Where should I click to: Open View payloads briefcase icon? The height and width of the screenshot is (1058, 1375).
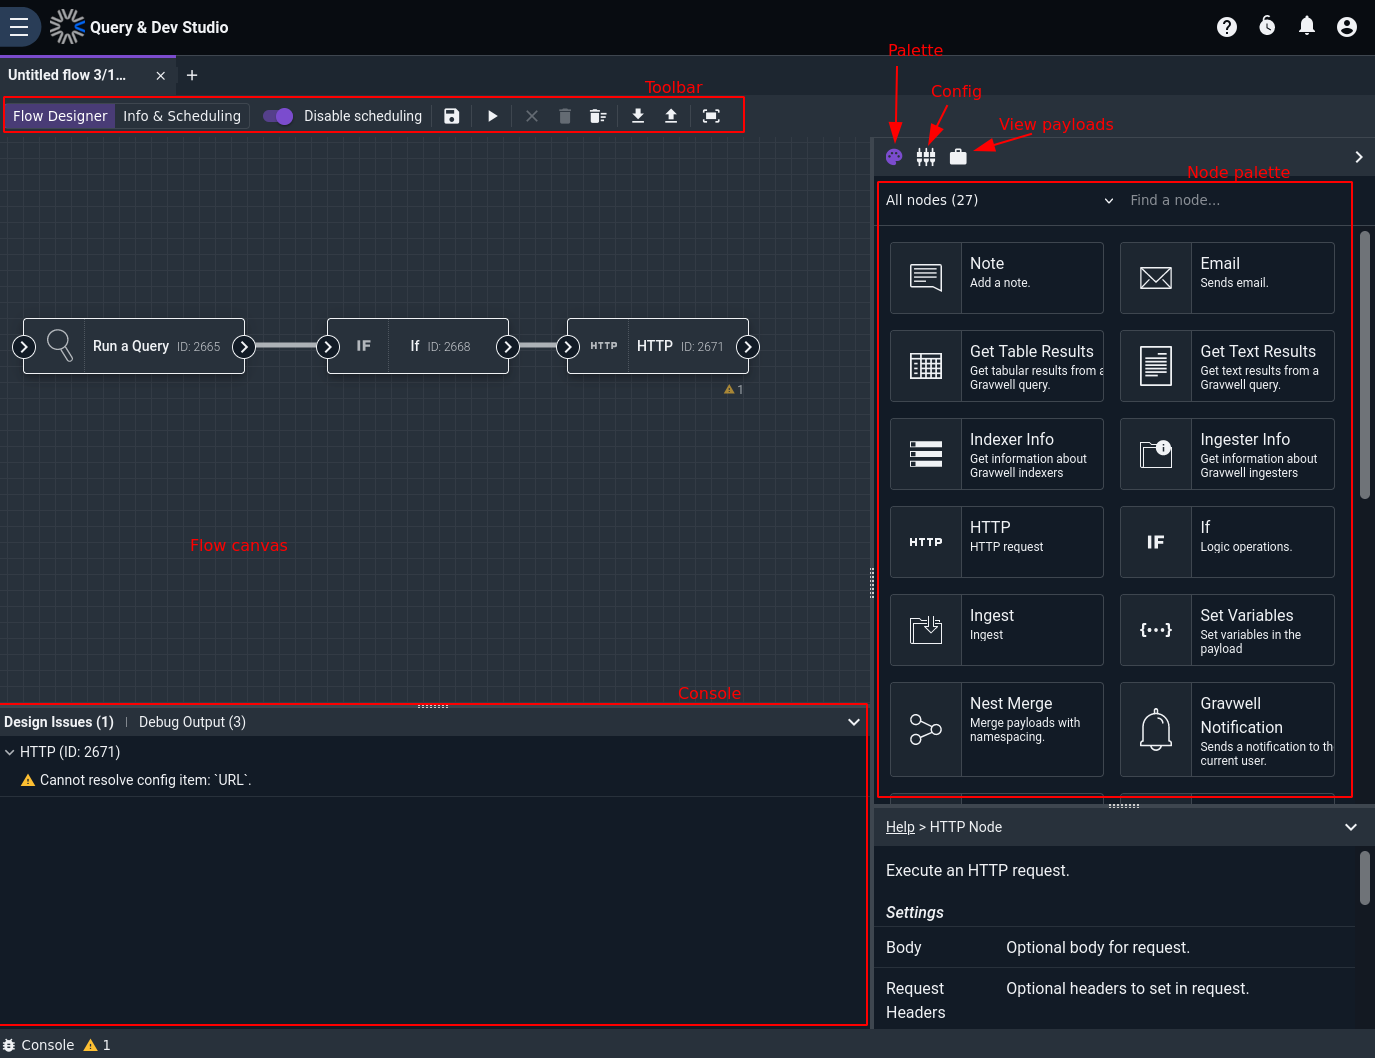(958, 157)
